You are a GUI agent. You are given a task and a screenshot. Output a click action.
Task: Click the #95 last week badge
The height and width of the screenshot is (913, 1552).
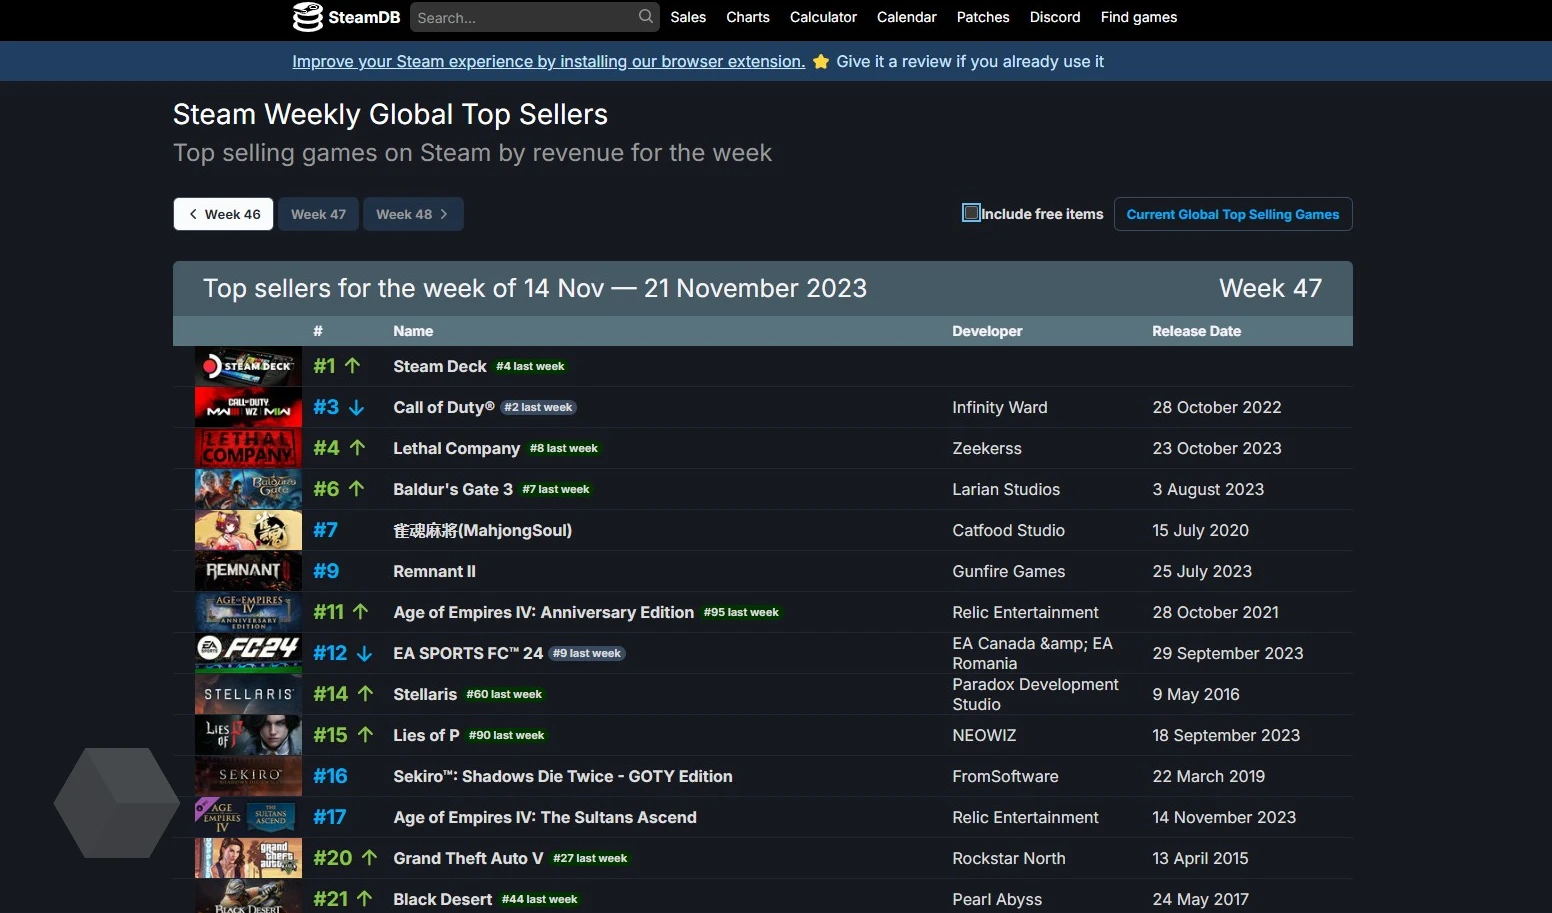pyautogui.click(x=741, y=612)
